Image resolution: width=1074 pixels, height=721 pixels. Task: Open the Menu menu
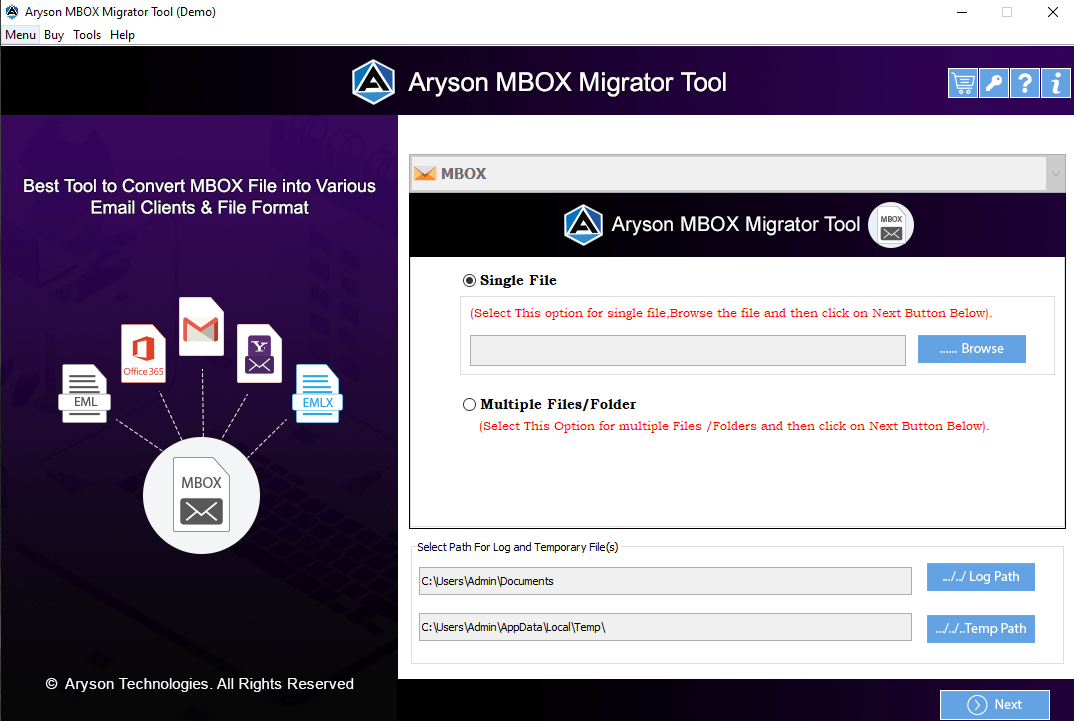(x=21, y=35)
